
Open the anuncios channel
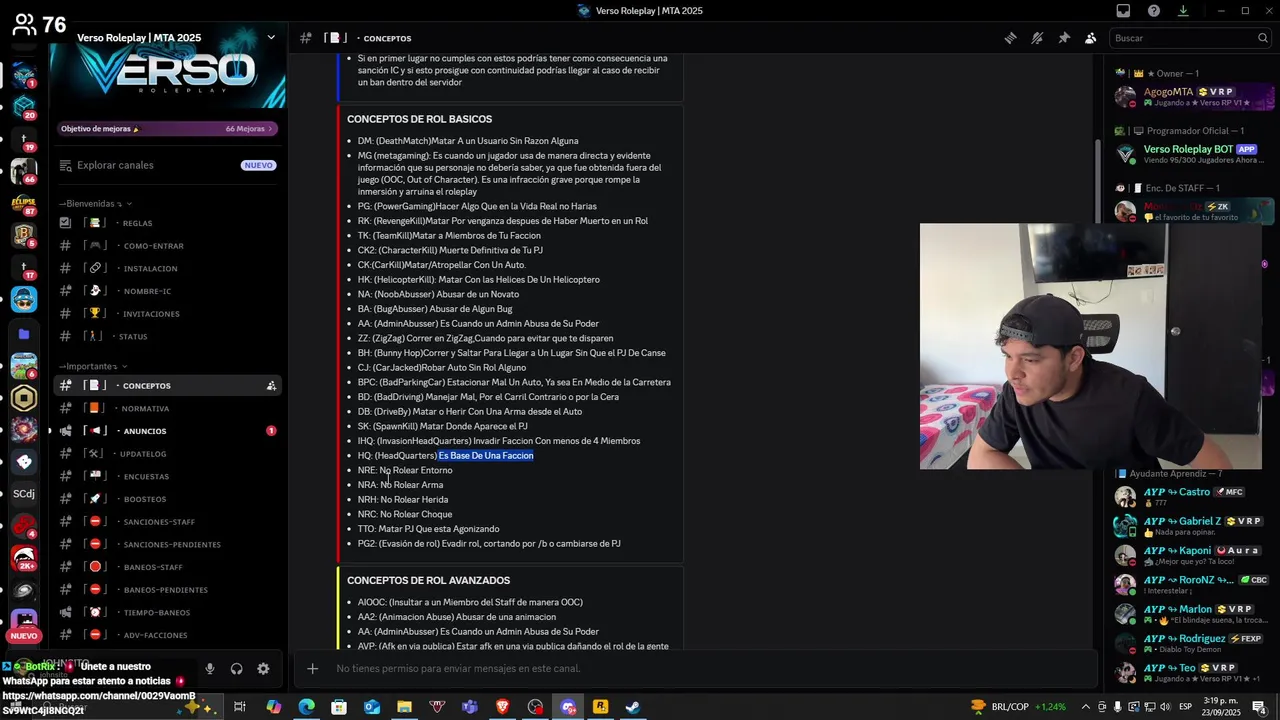[x=167, y=431]
